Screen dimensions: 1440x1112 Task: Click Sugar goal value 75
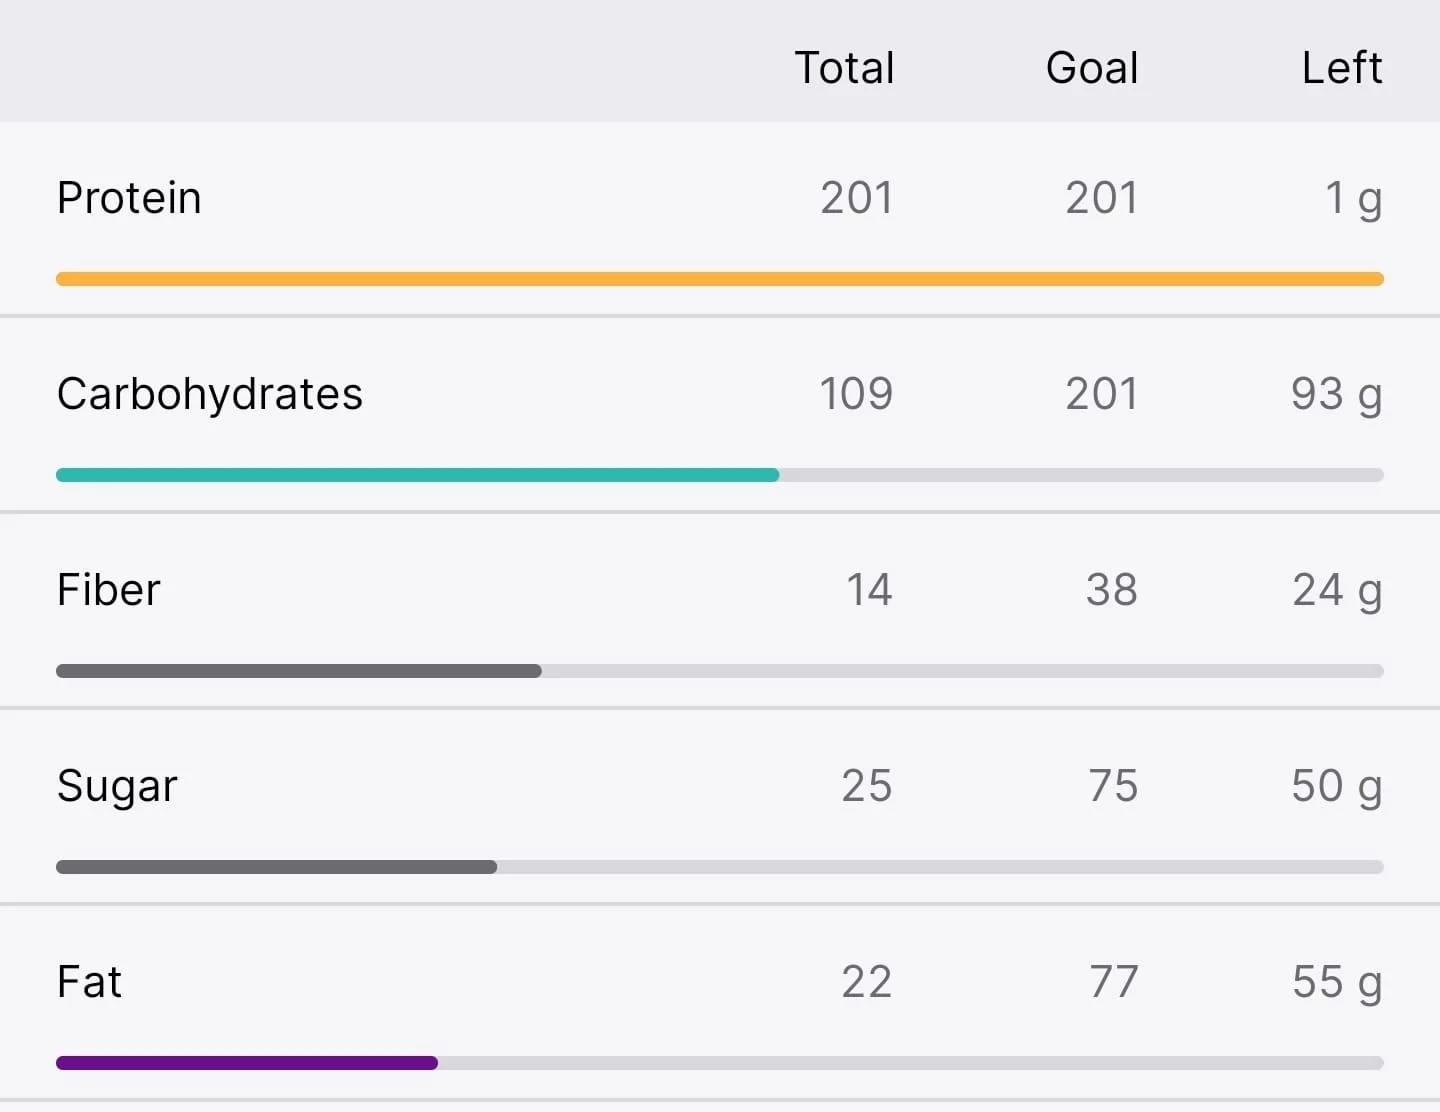[x=1113, y=786]
